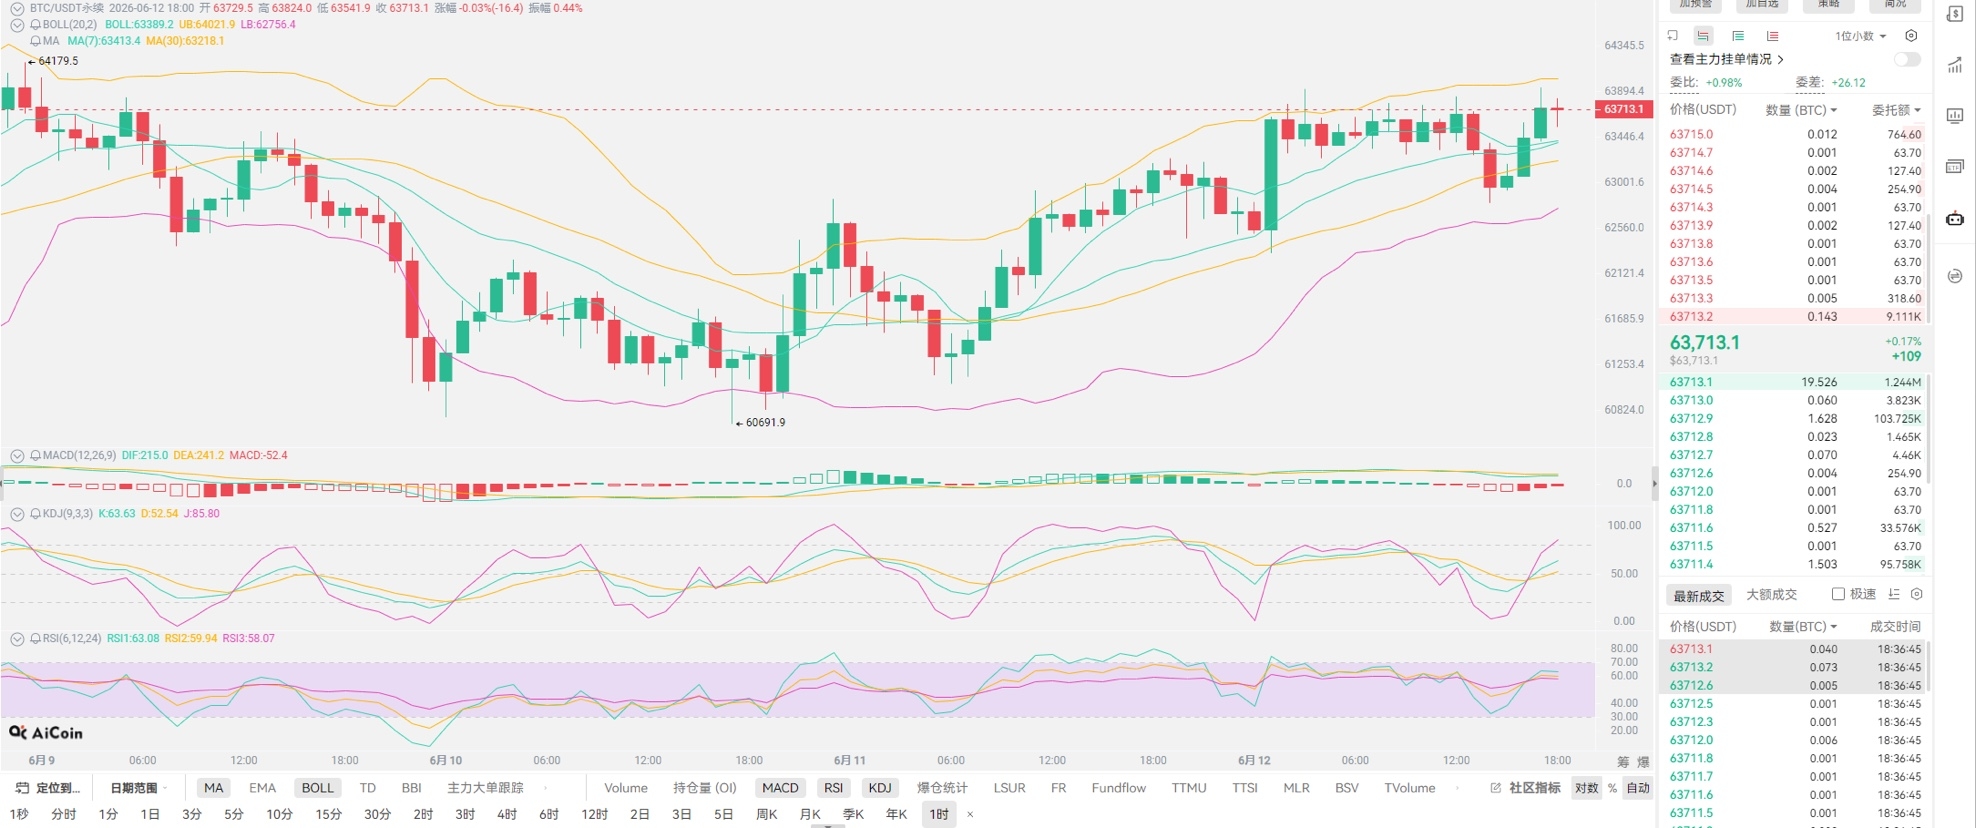Select the 4时 timeframe tab

507,815
